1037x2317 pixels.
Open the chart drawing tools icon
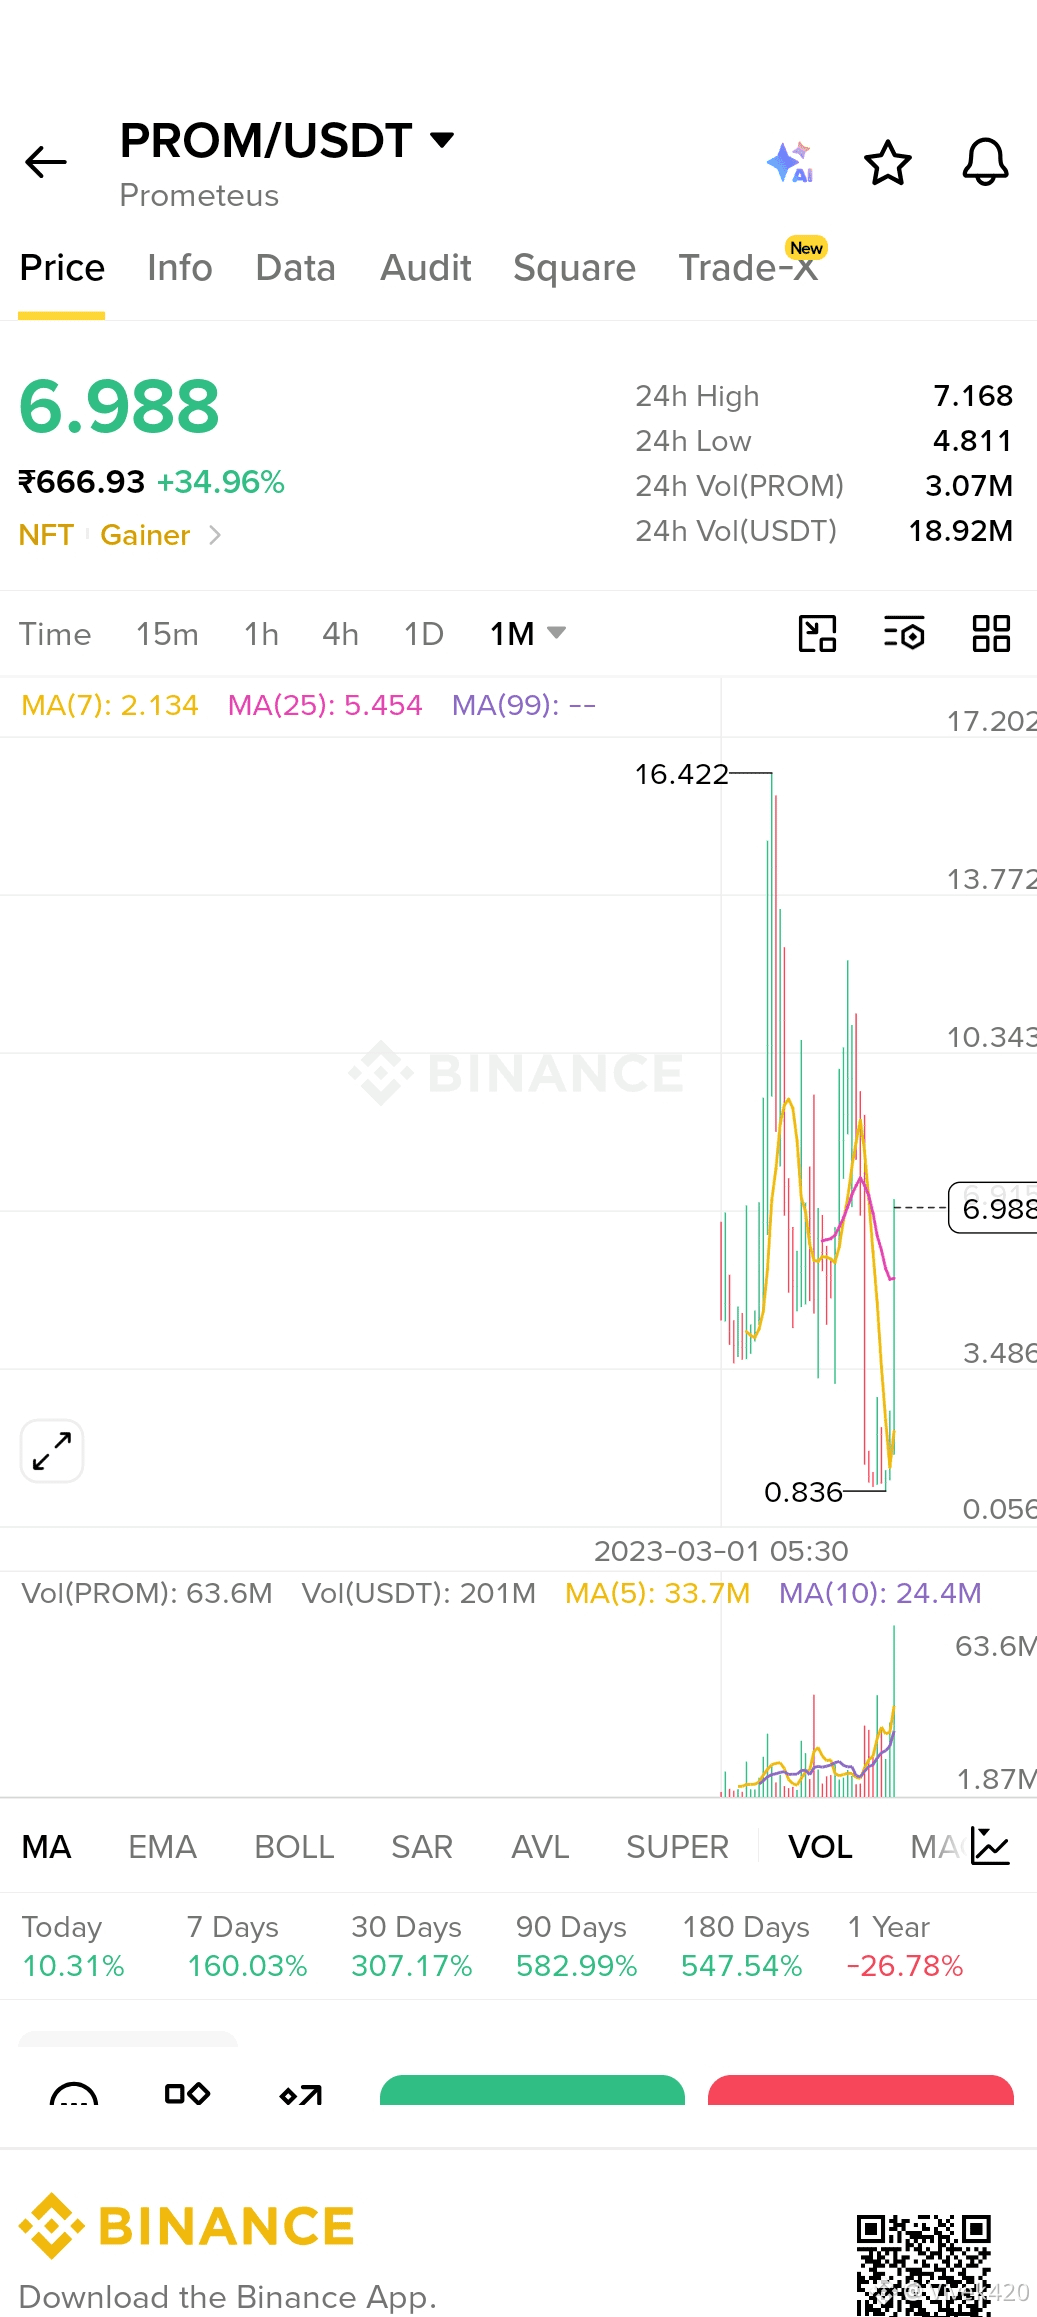(817, 634)
